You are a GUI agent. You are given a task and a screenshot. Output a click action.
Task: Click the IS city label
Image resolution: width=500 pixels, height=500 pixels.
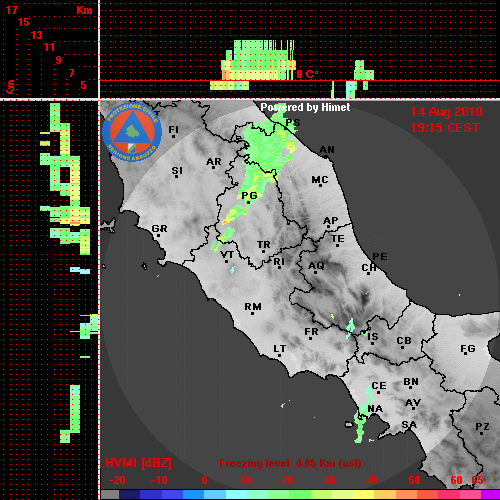[373, 337]
